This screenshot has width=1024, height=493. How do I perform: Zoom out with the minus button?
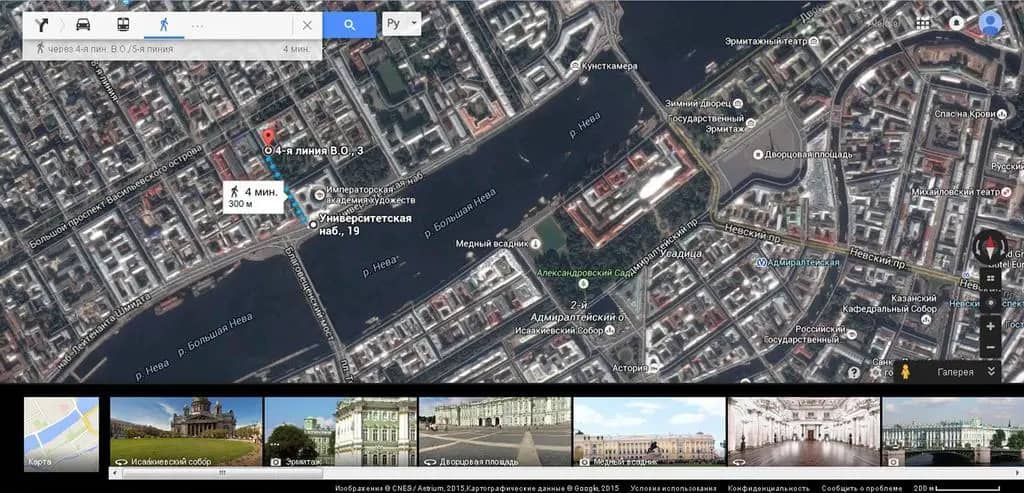coord(991,347)
